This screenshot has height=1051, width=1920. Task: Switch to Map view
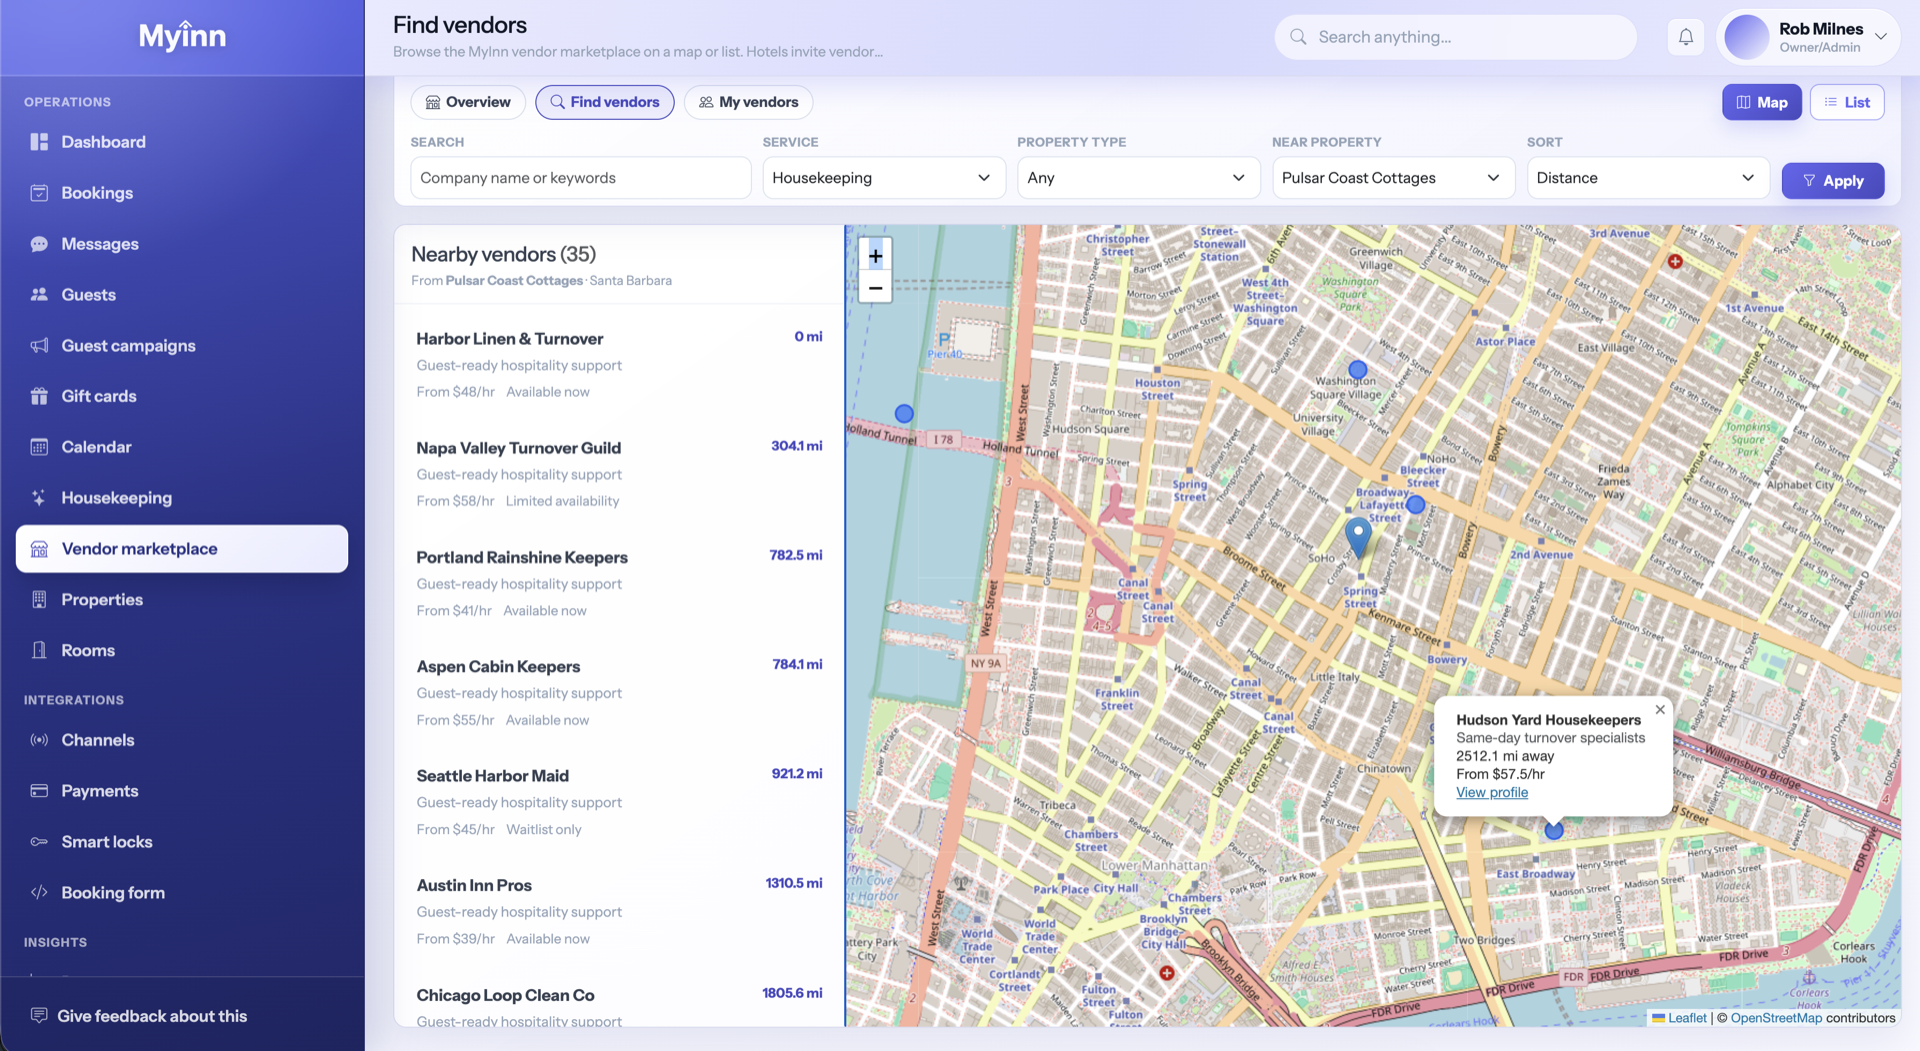pos(1762,102)
